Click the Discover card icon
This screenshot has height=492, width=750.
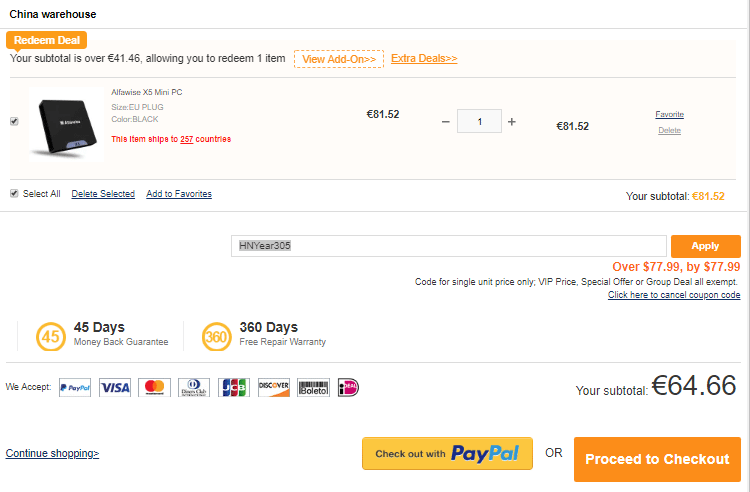(x=274, y=387)
